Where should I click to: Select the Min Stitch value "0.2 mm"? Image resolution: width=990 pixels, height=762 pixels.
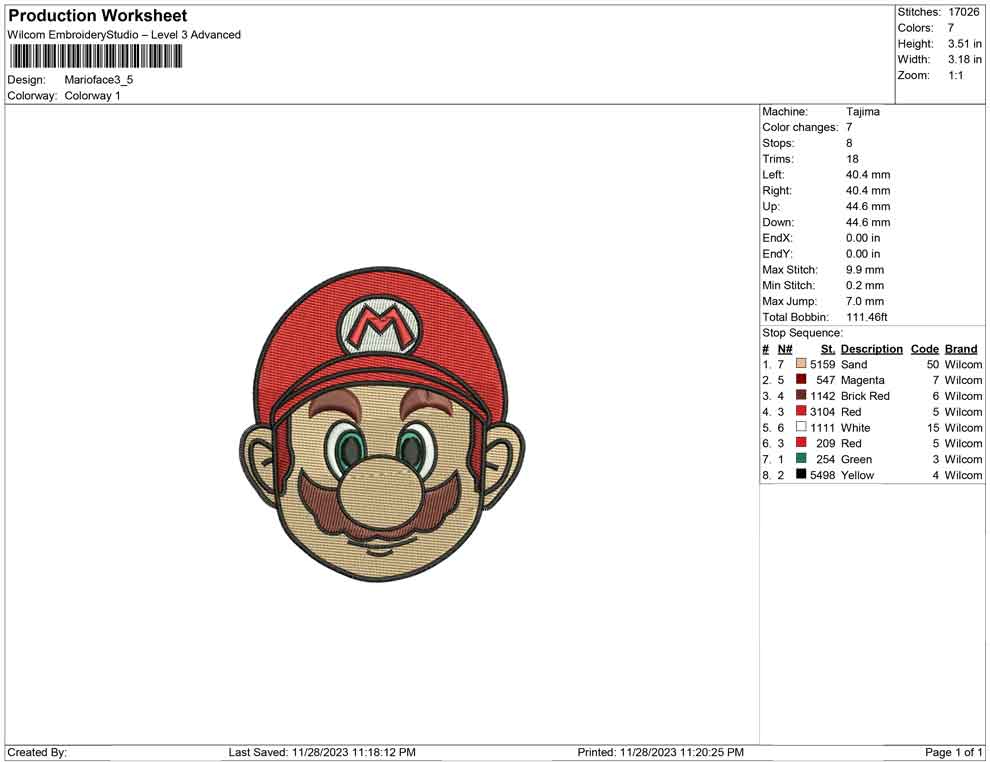click(865, 285)
